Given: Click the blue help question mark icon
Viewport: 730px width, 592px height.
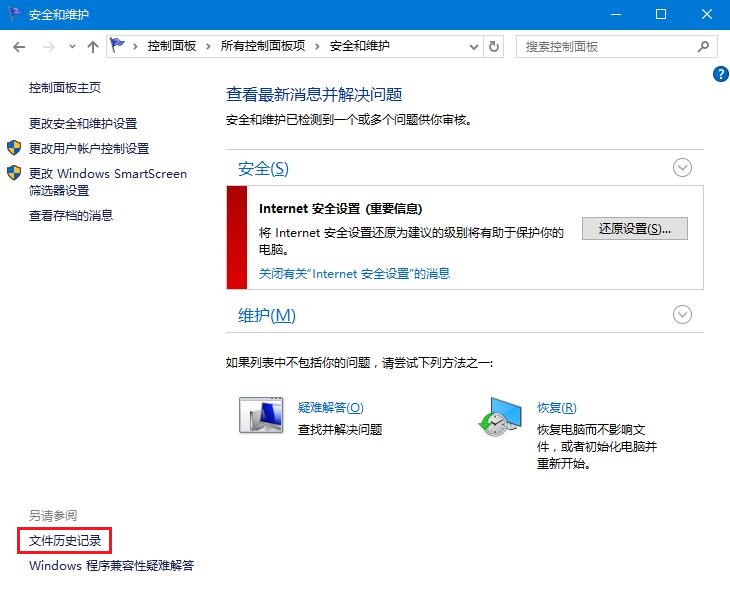Looking at the screenshot, I should click(x=720, y=74).
